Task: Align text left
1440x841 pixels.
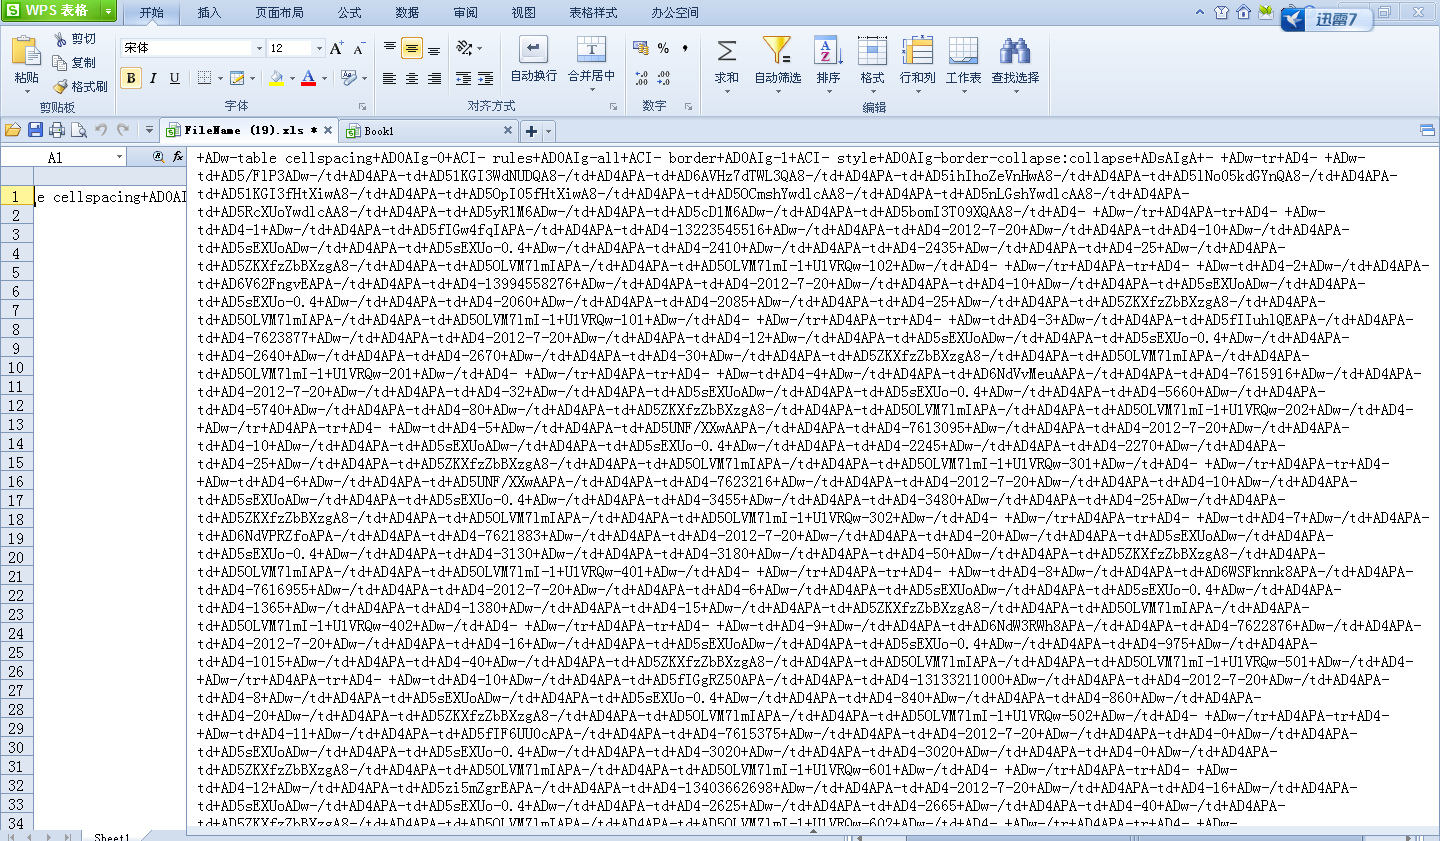Action: click(x=390, y=78)
